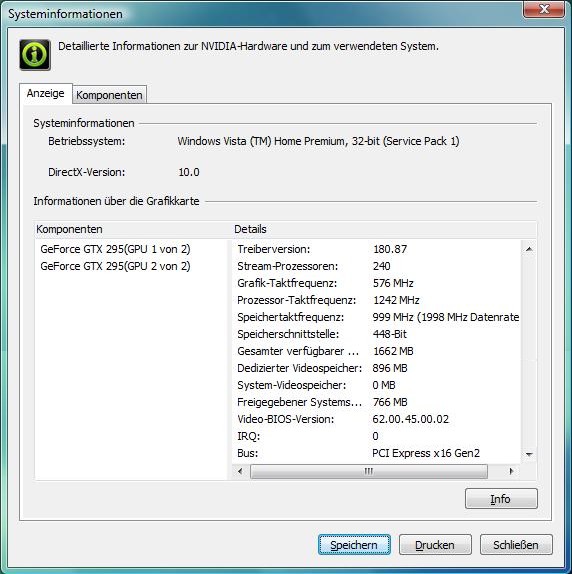Click the Dedizierter Videospeicher label
This screenshot has height=574, width=572.
point(299,368)
